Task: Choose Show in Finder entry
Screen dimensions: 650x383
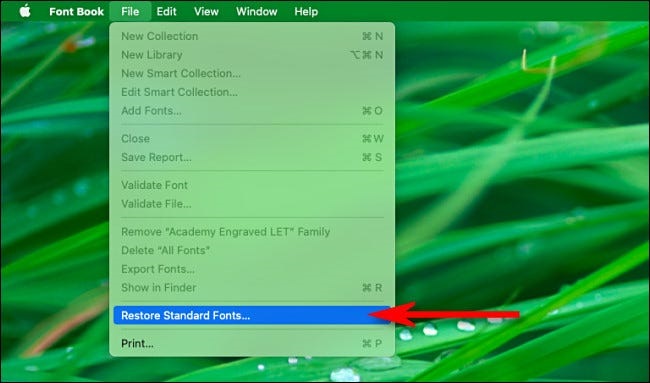Action: [x=252, y=288]
